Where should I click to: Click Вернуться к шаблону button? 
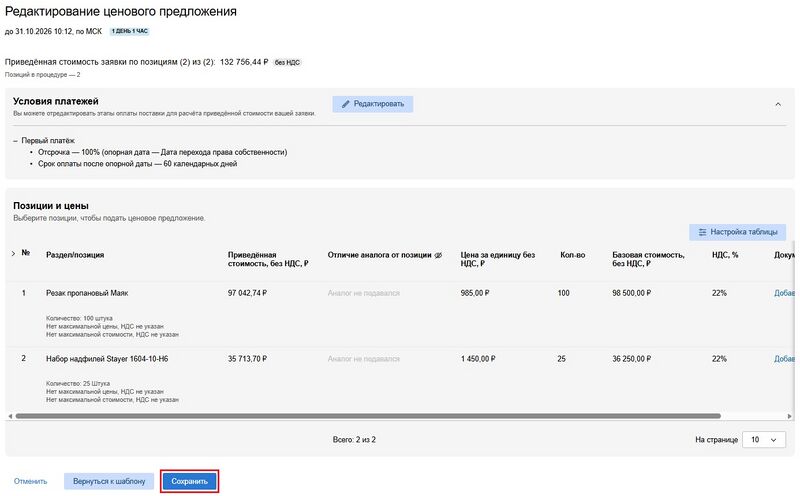click(x=109, y=481)
